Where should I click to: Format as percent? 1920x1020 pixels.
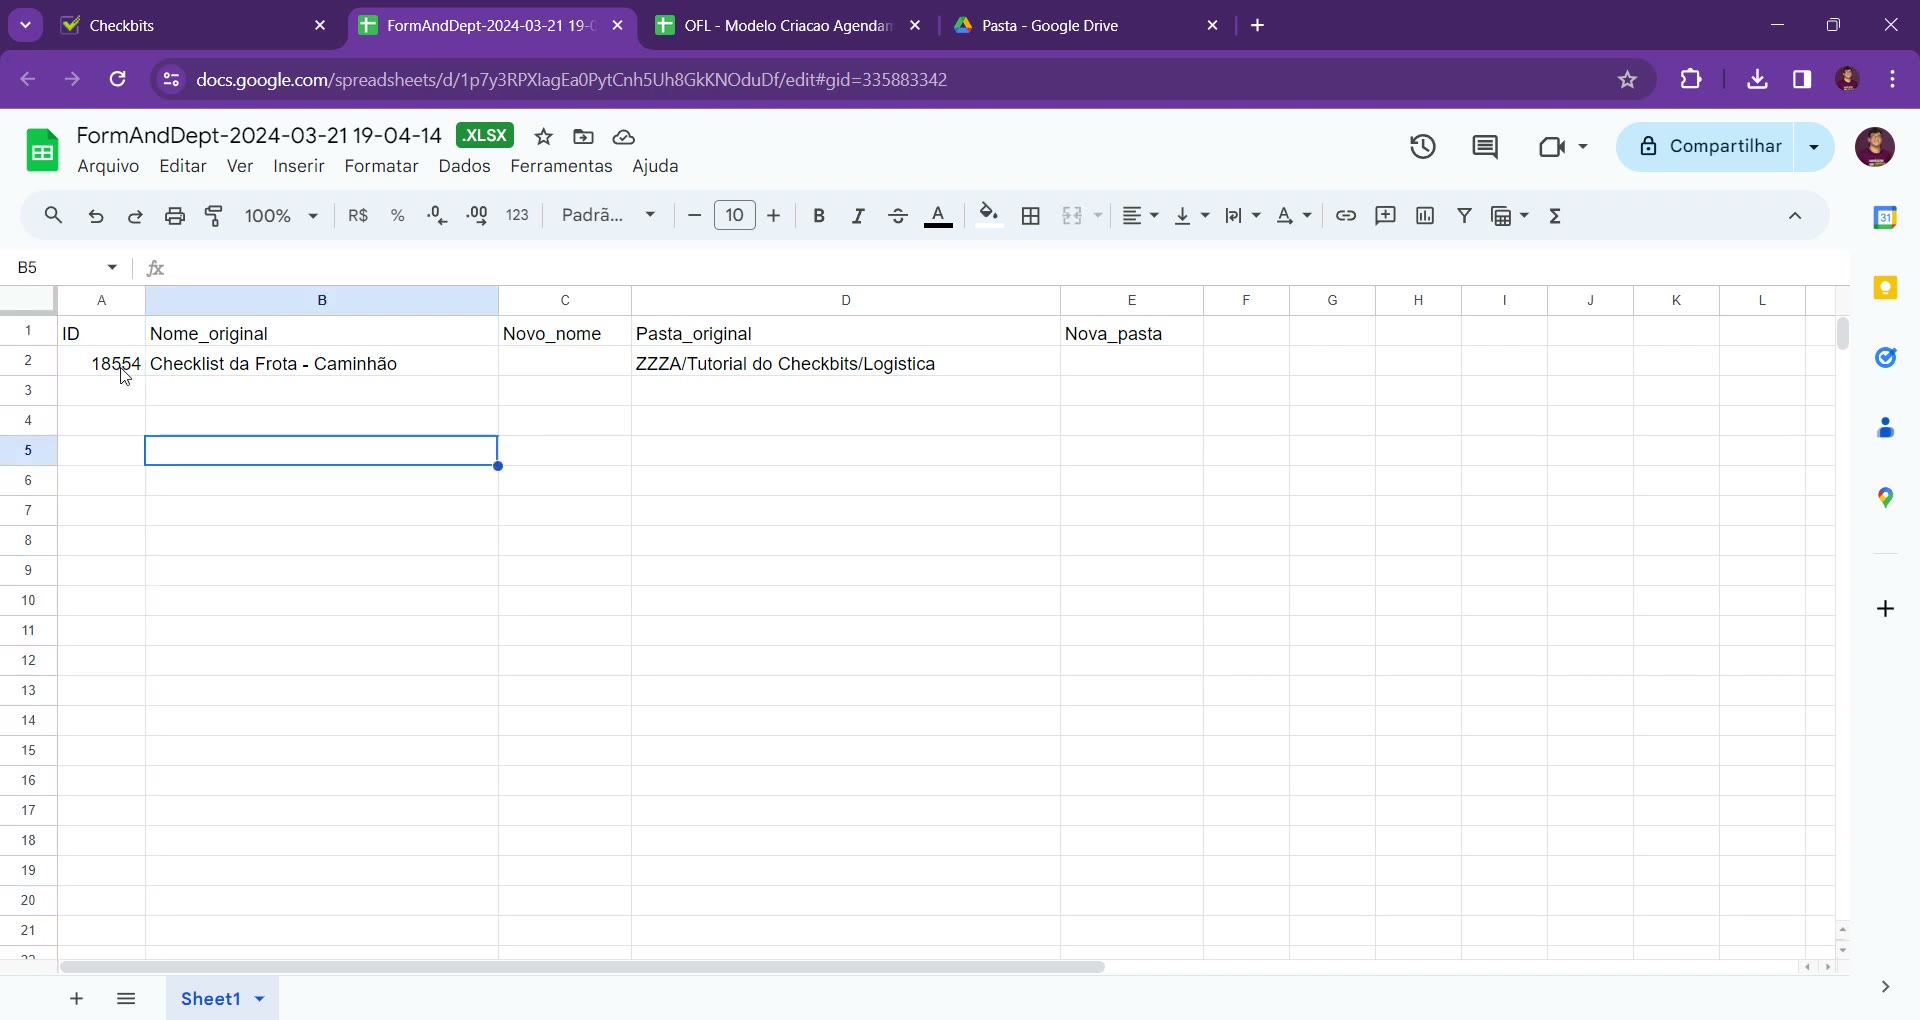398,216
